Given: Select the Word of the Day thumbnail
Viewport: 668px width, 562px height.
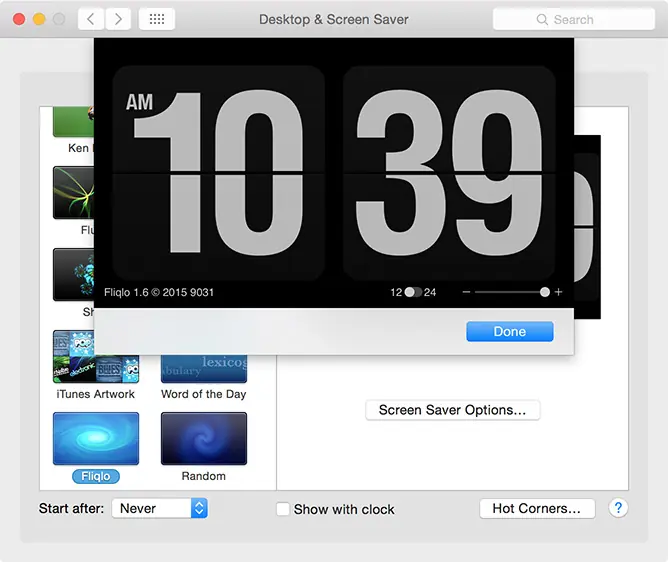Looking at the screenshot, I should 204,369.
